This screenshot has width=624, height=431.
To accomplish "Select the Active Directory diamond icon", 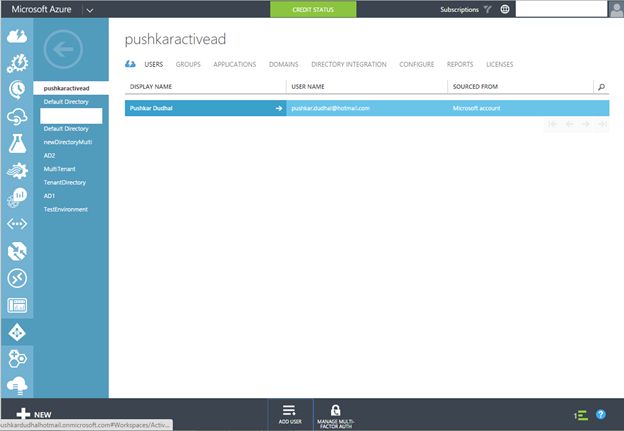I will pyautogui.click(x=17, y=332).
